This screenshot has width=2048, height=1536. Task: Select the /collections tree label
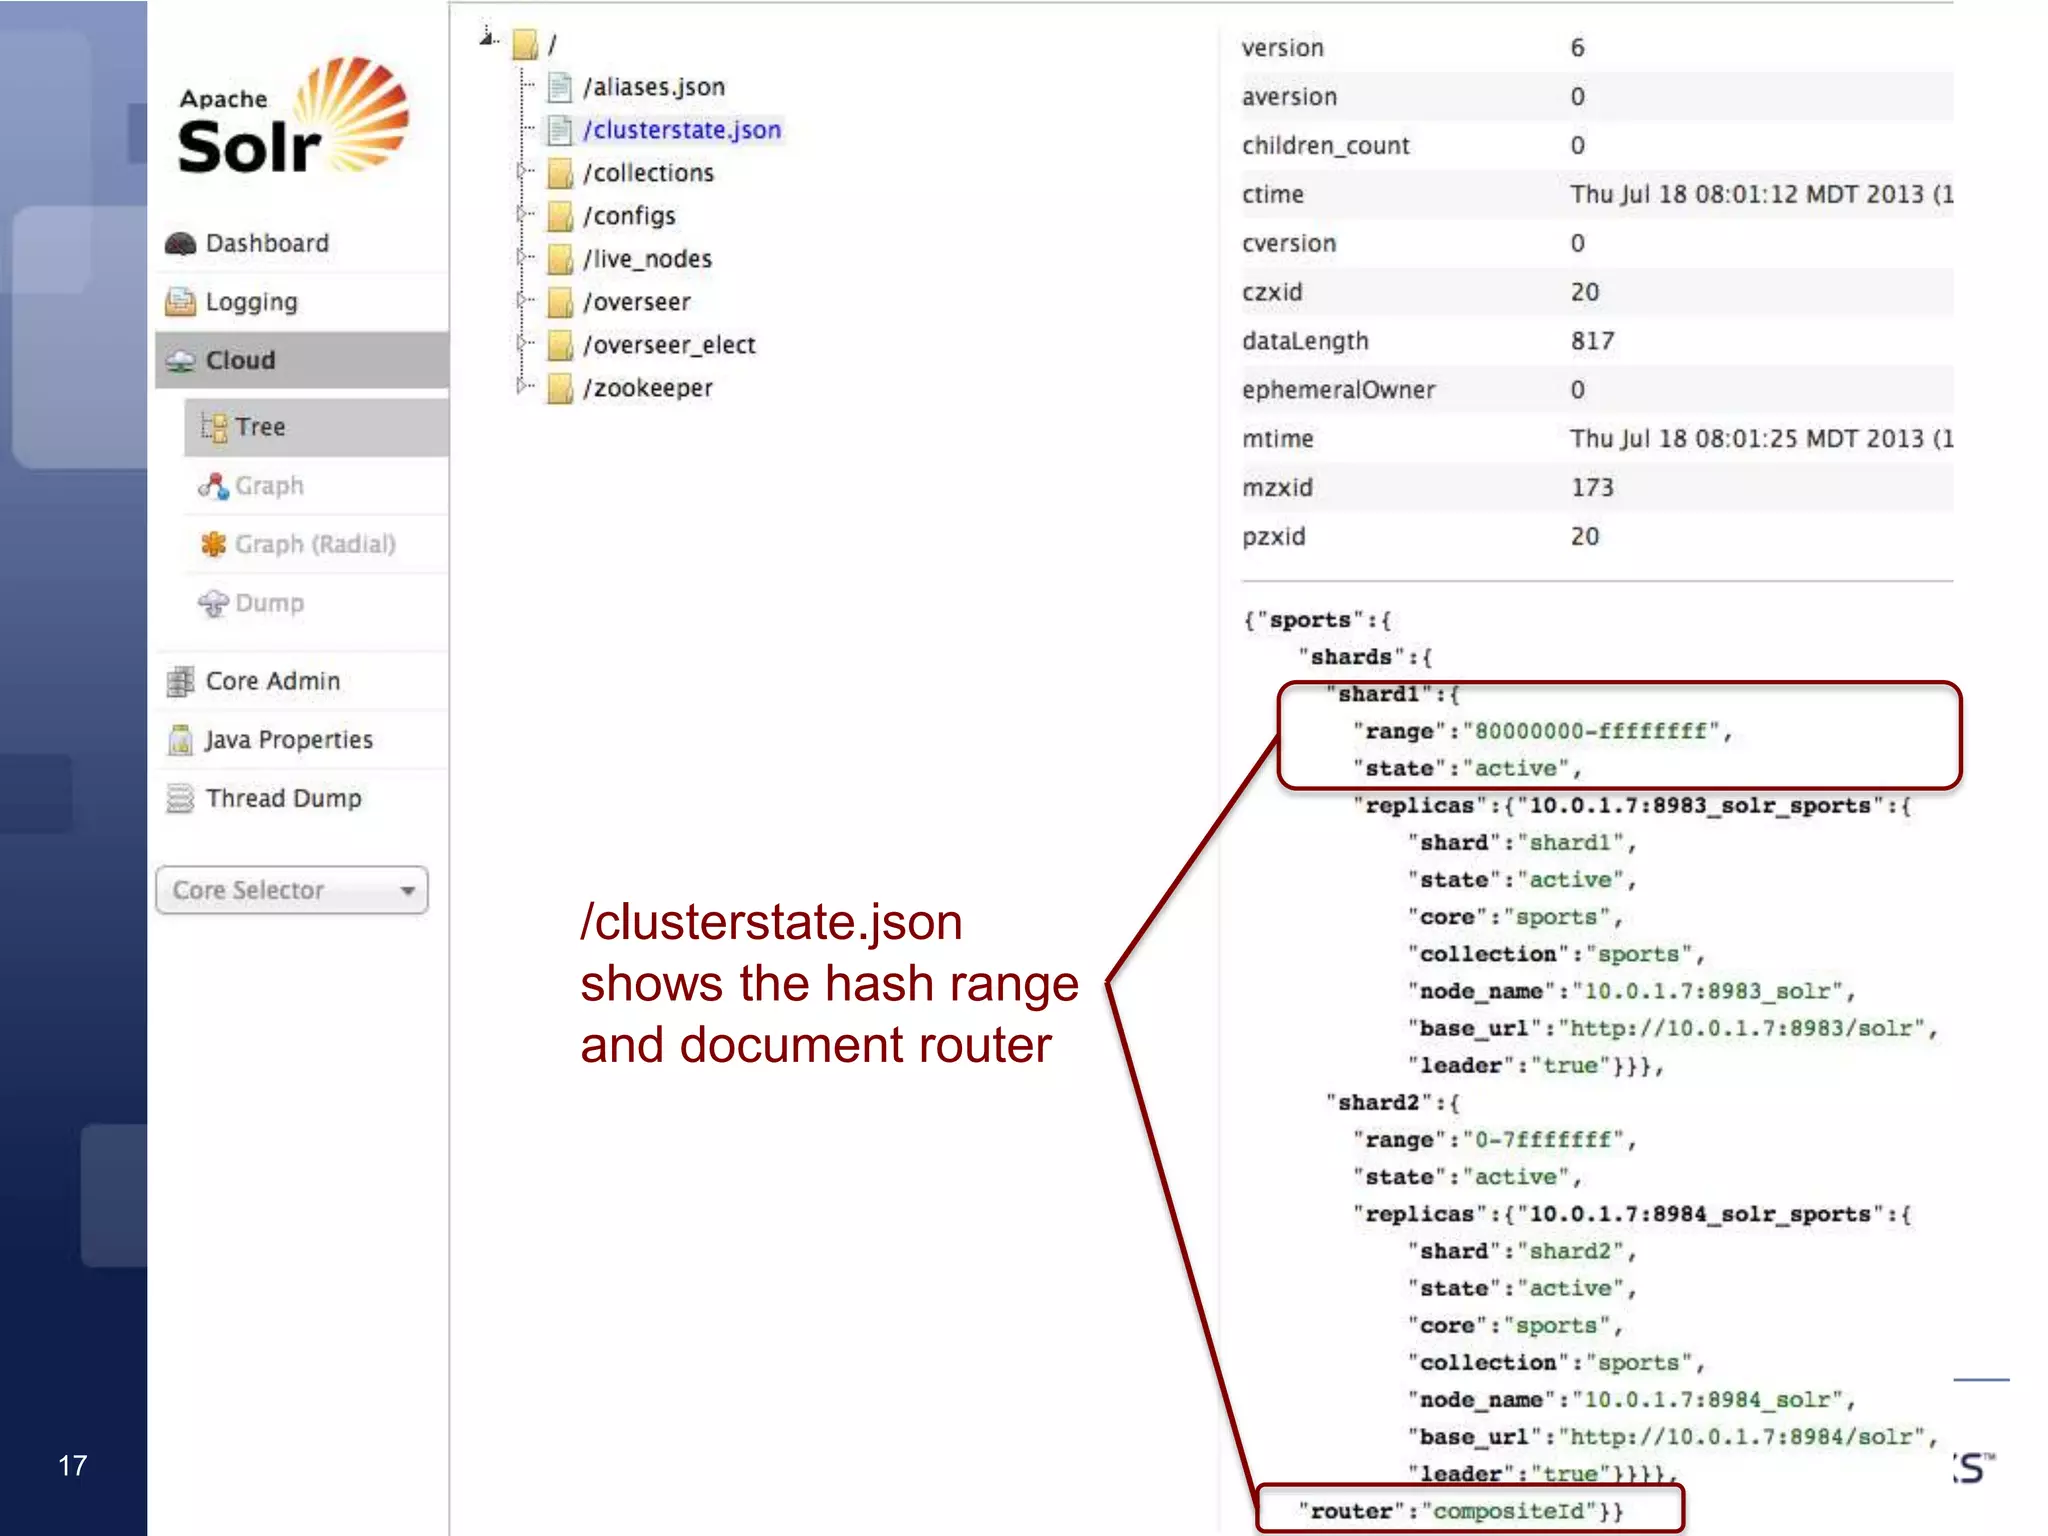tap(648, 173)
